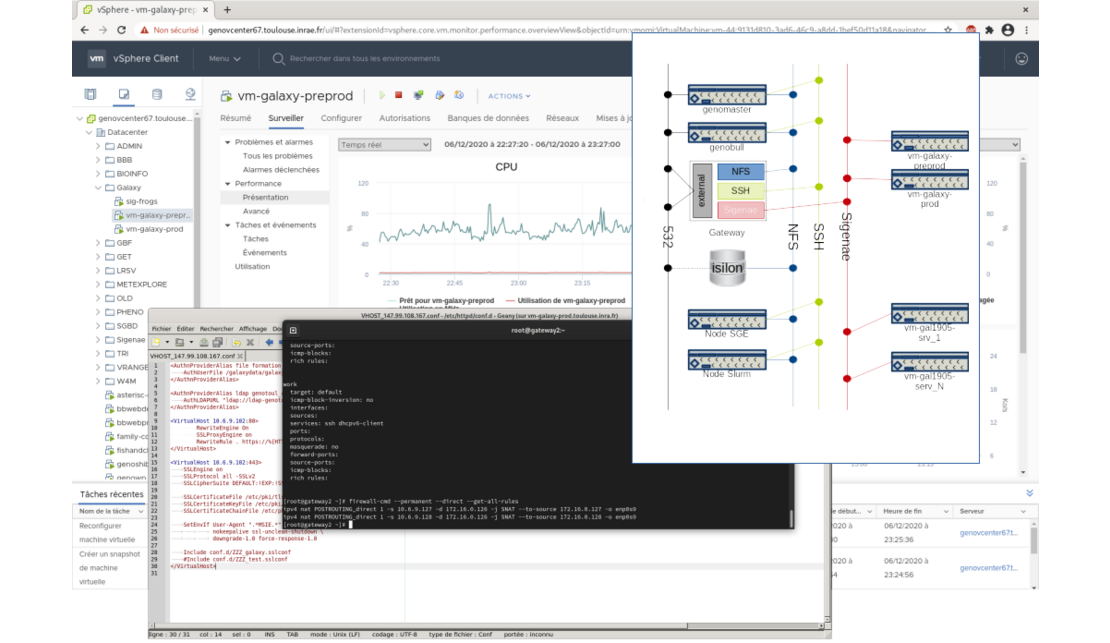Switch to the Résumé tab

tap(236, 118)
